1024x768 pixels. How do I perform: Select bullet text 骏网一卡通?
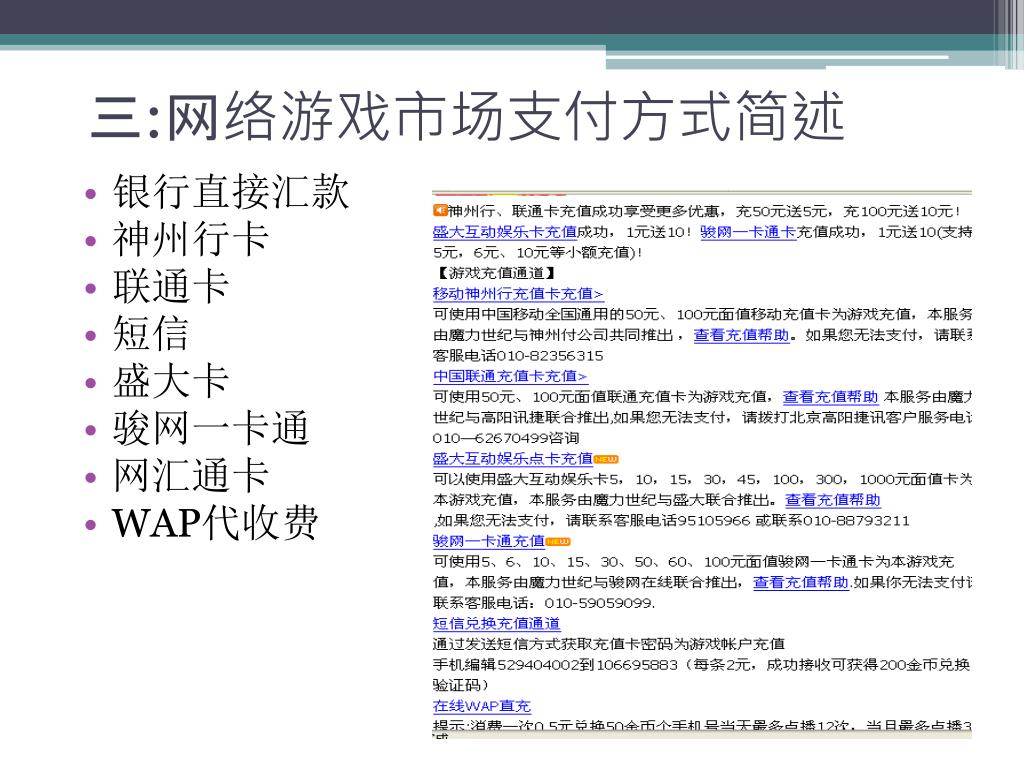(x=211, y=428)
